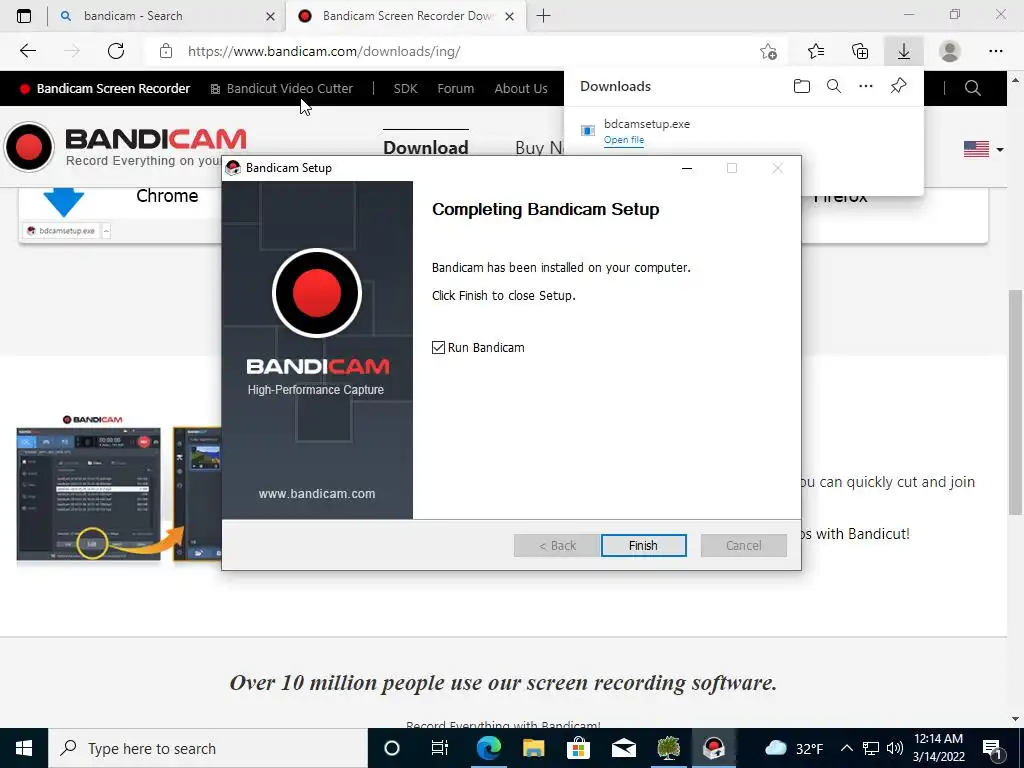Open Bandicam Screen Recorder nav link
The height and width of the screenshot is (768, 1024).
[x=105, y=88]
